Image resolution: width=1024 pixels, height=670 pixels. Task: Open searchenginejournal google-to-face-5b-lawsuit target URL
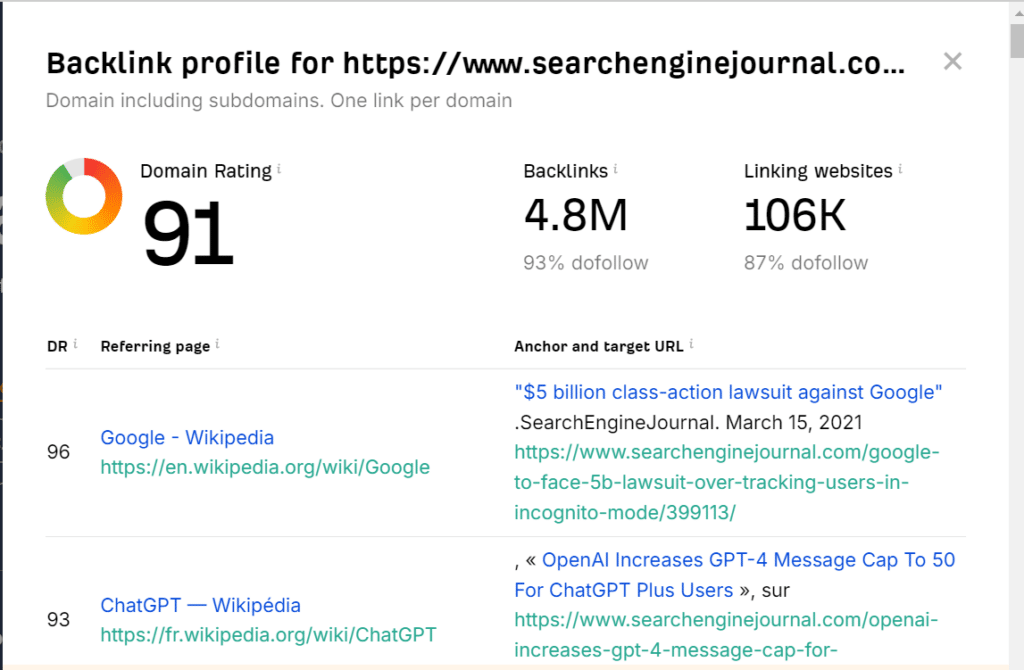tap(726, 482)
